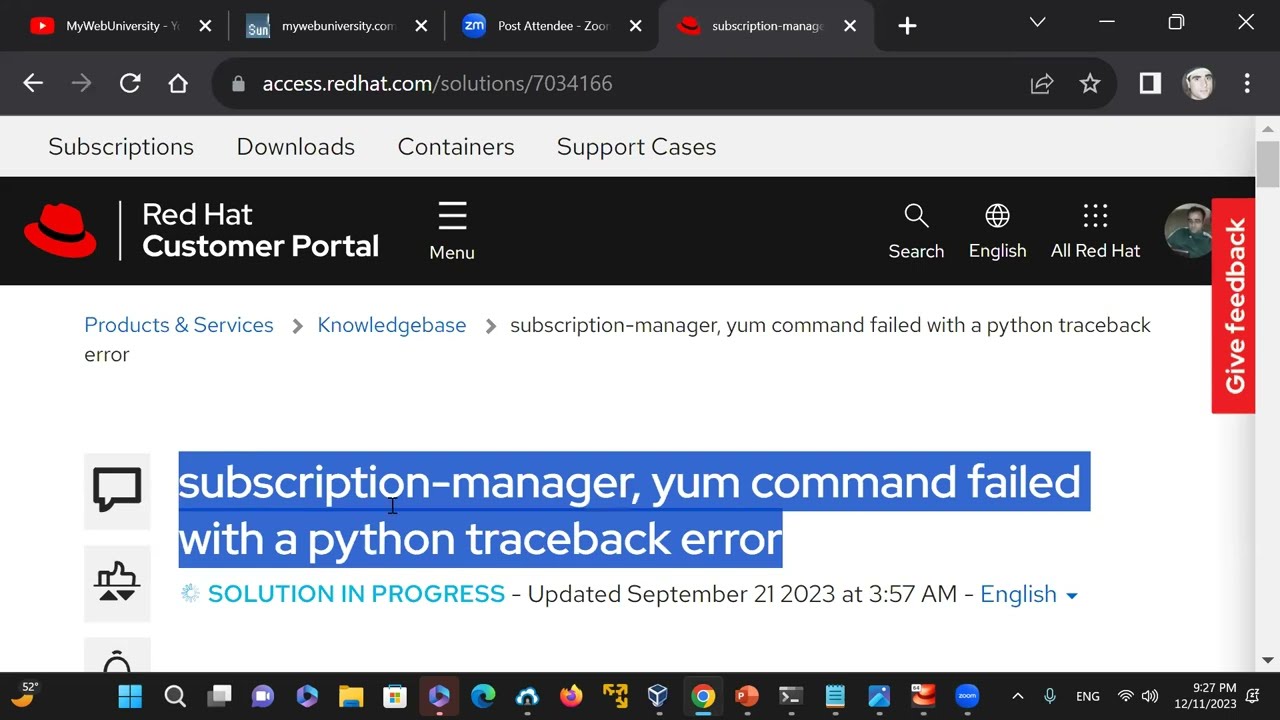Click Chrome icon in taskbar

pos(703,696)
